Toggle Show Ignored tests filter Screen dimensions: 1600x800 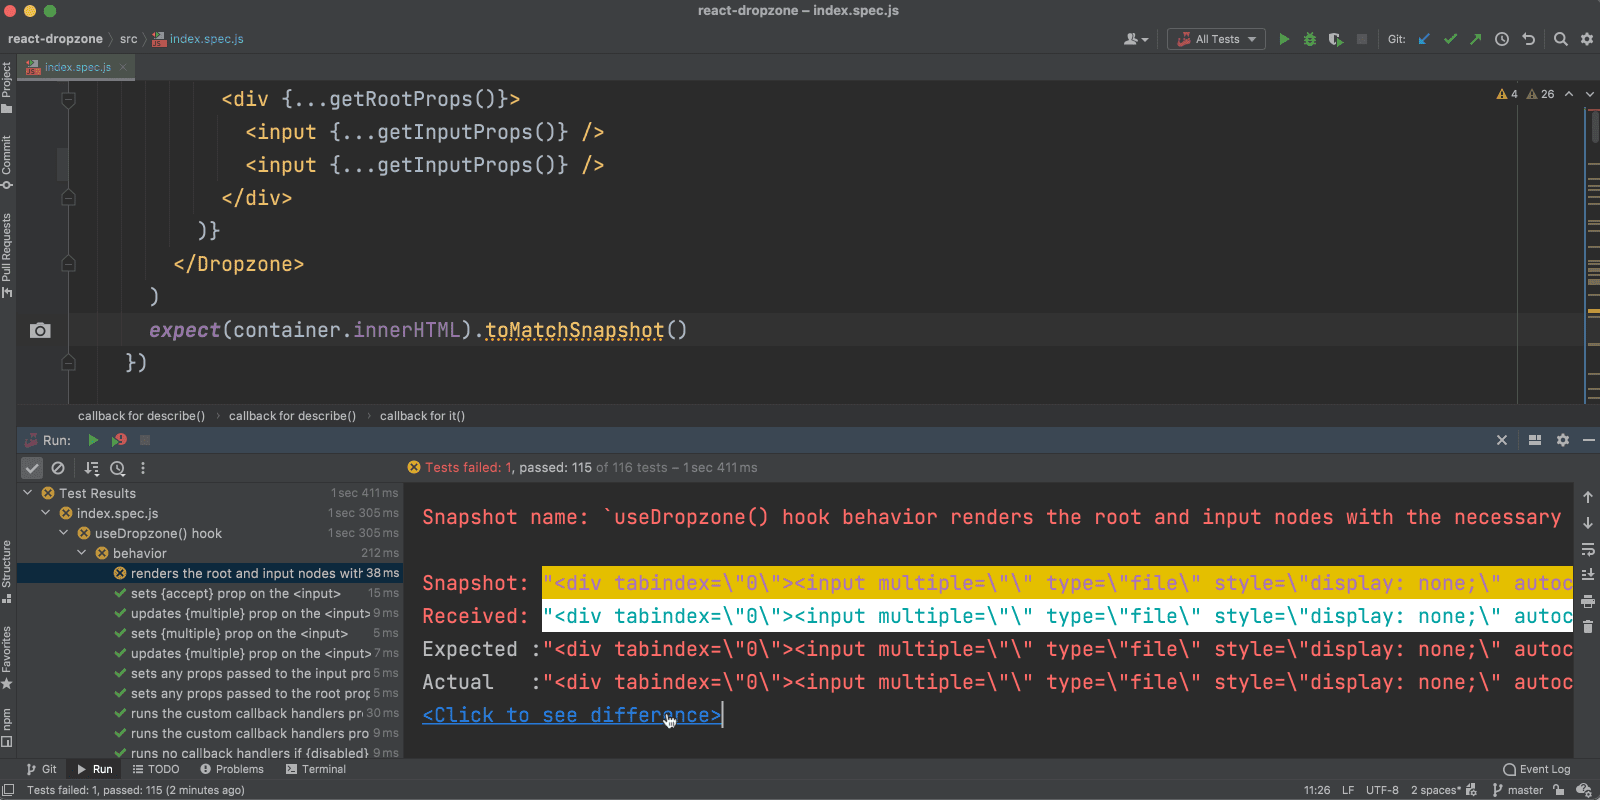coord(58,468)
